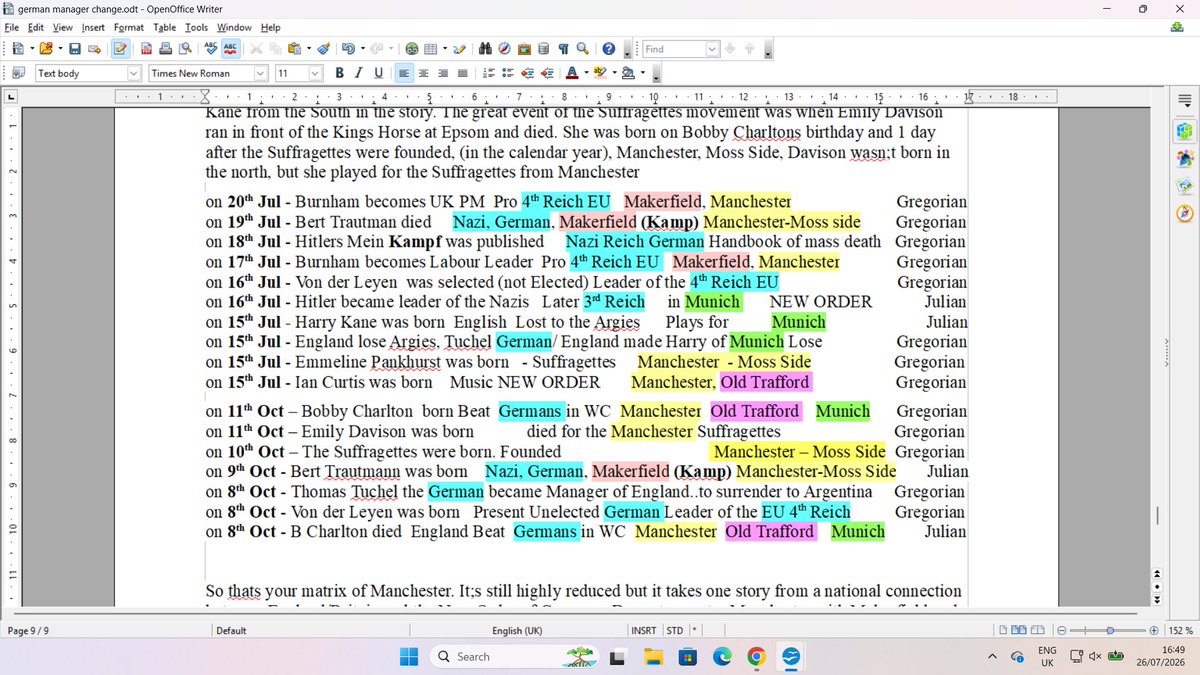Screen dimensions: 1200x675
Task: Open the Font Color dropdown arrow
Action: (x=585, y=73)
